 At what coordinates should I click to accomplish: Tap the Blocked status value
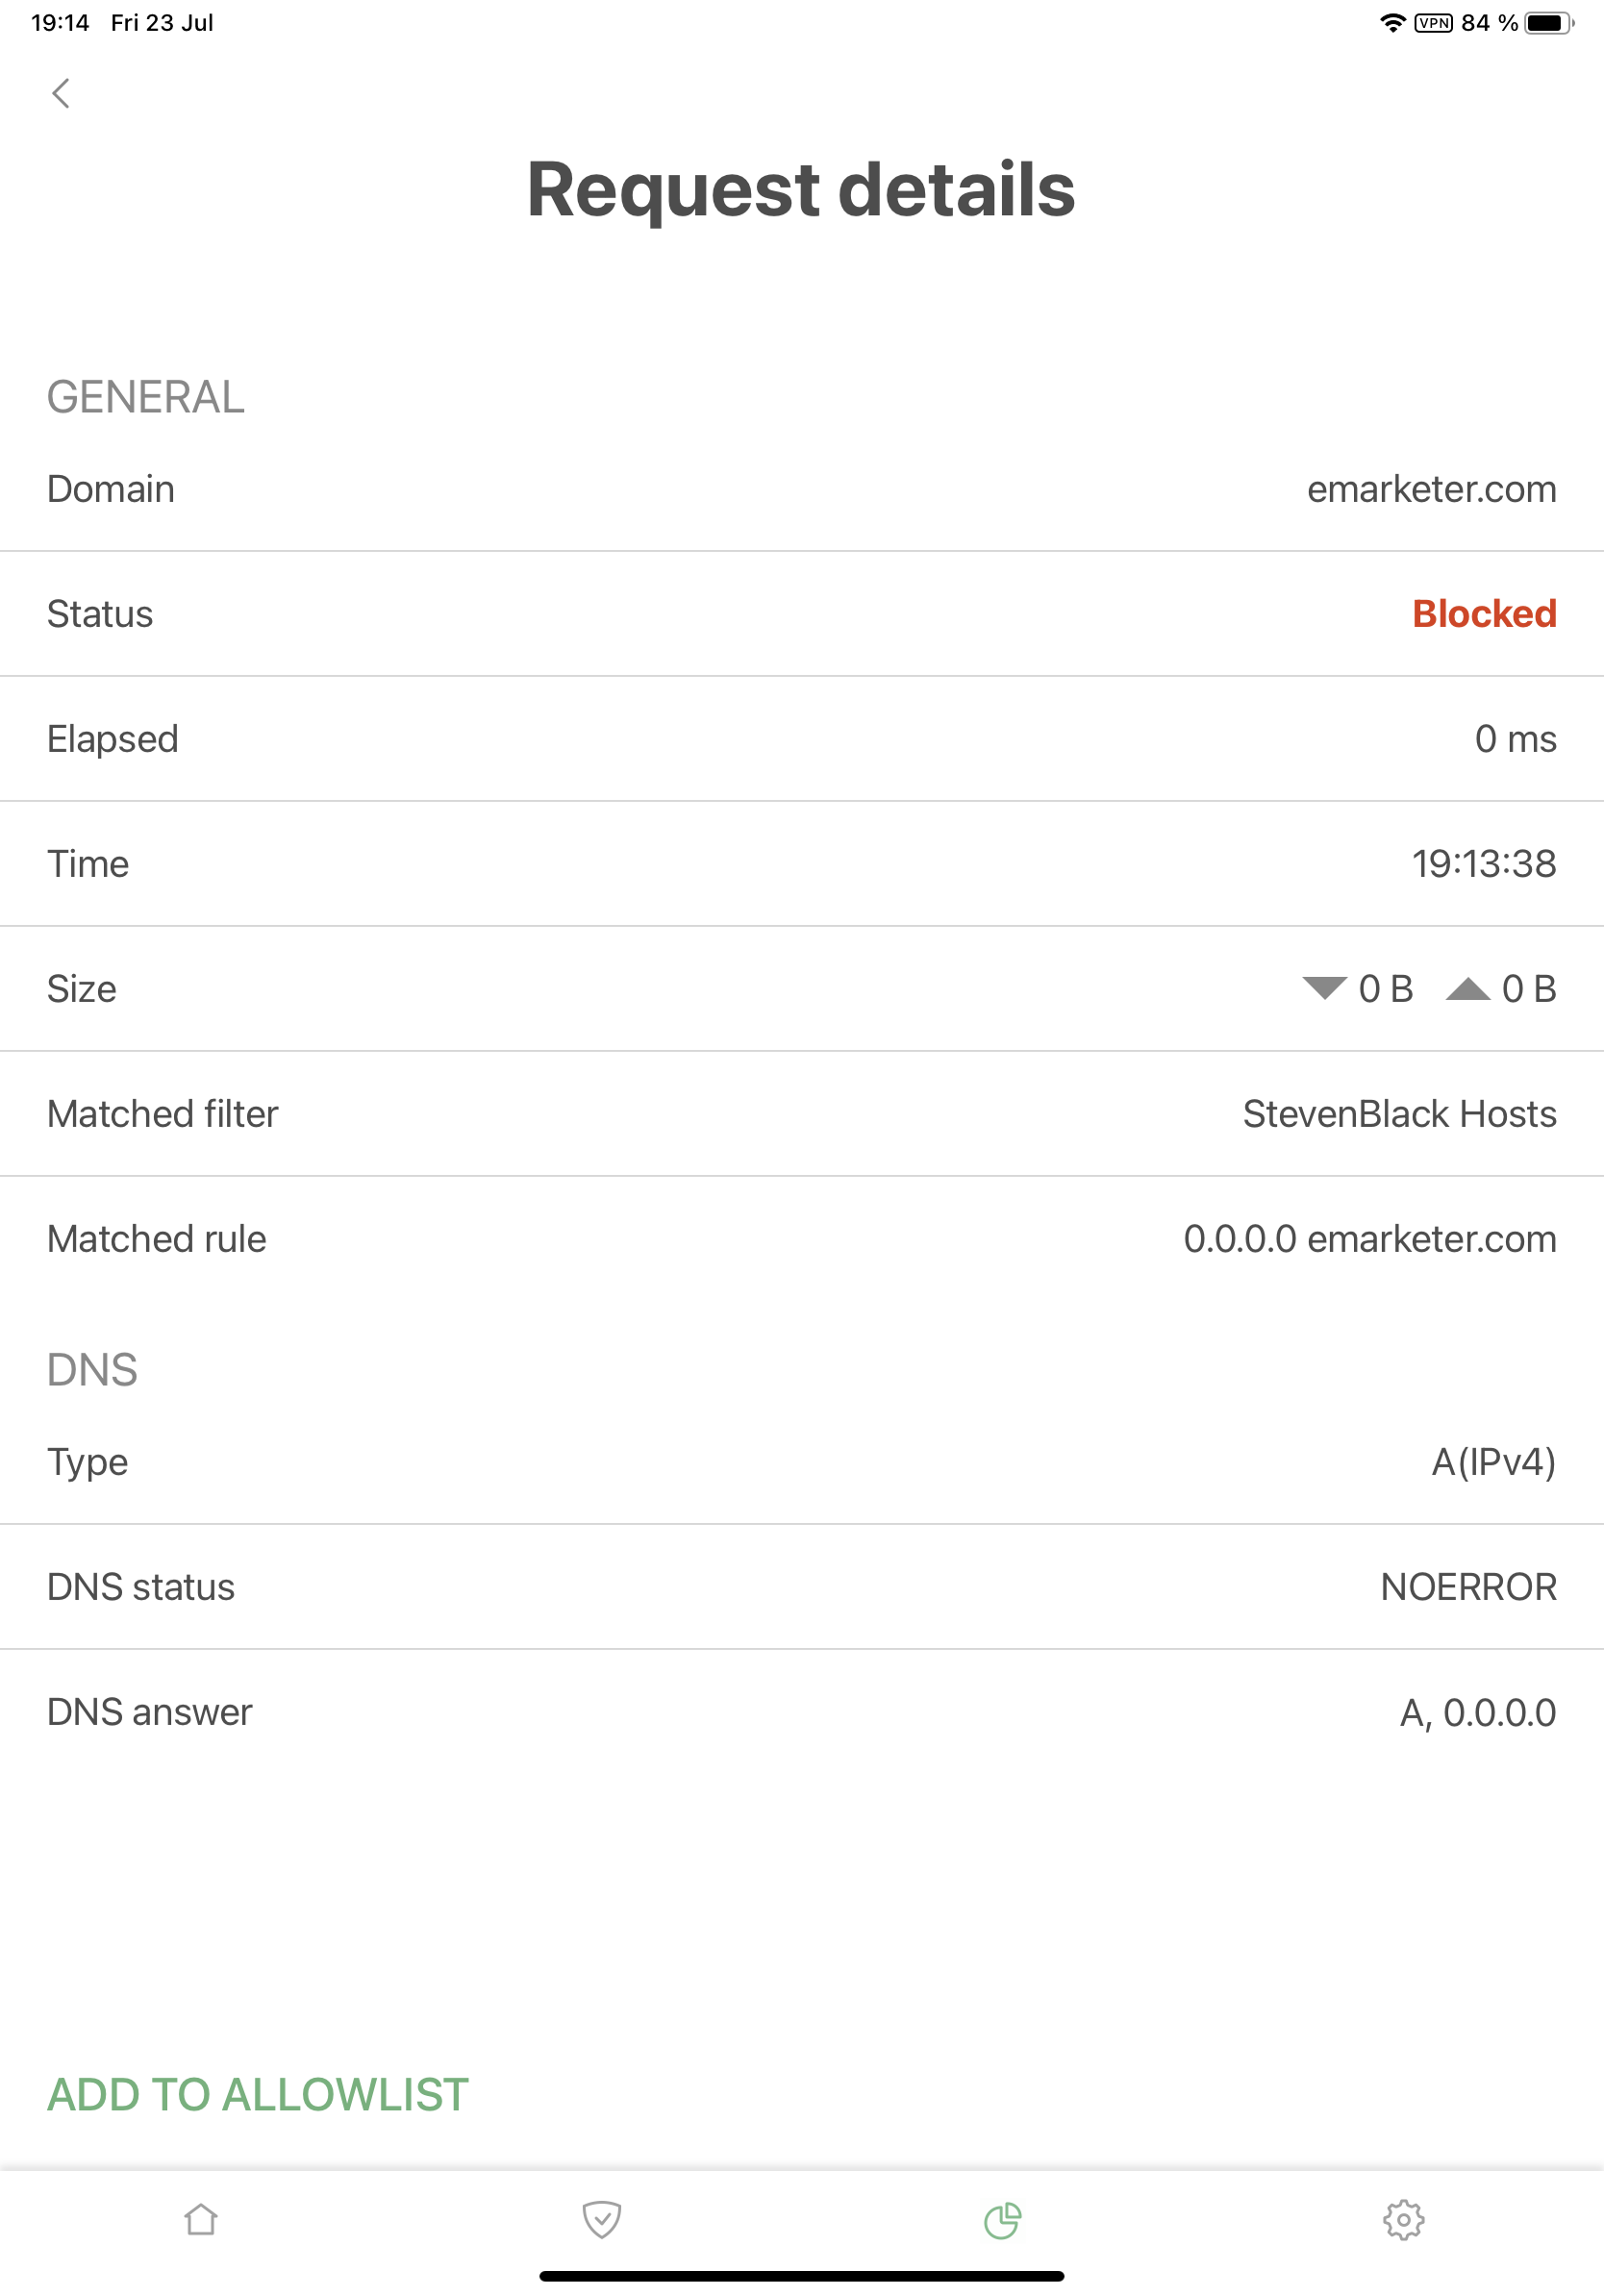click(x=1484, y=613)
